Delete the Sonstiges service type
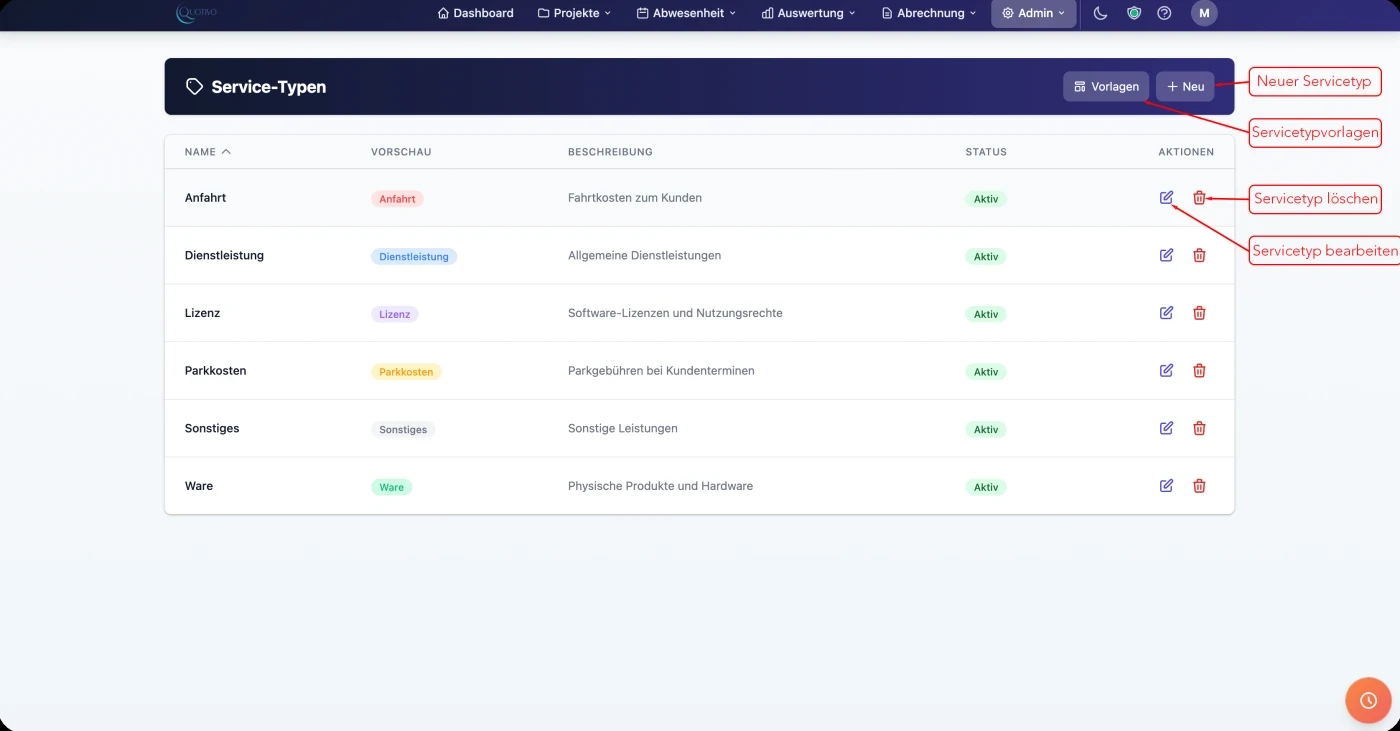The height and width of the screenshot is (731, 1400). (x=1199, y=428)
